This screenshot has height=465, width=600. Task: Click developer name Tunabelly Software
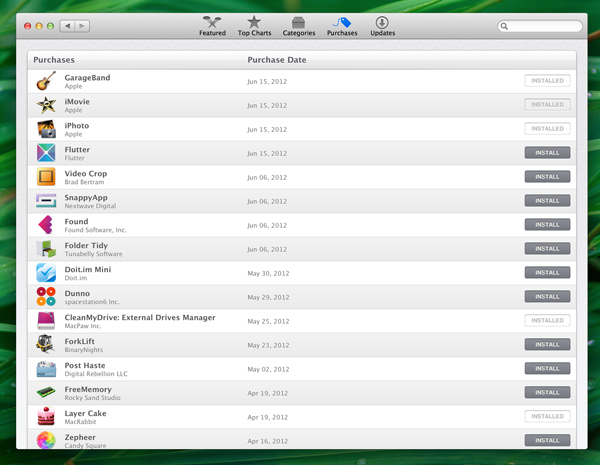(x=93, y=254)
